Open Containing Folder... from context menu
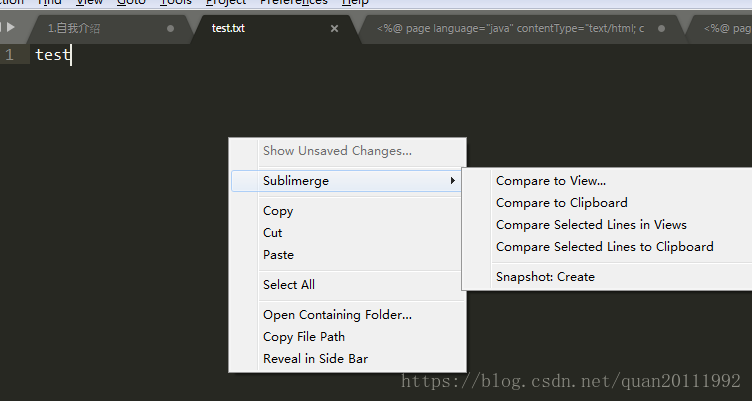This screenshot has height=401, width=752. point(337,315)
